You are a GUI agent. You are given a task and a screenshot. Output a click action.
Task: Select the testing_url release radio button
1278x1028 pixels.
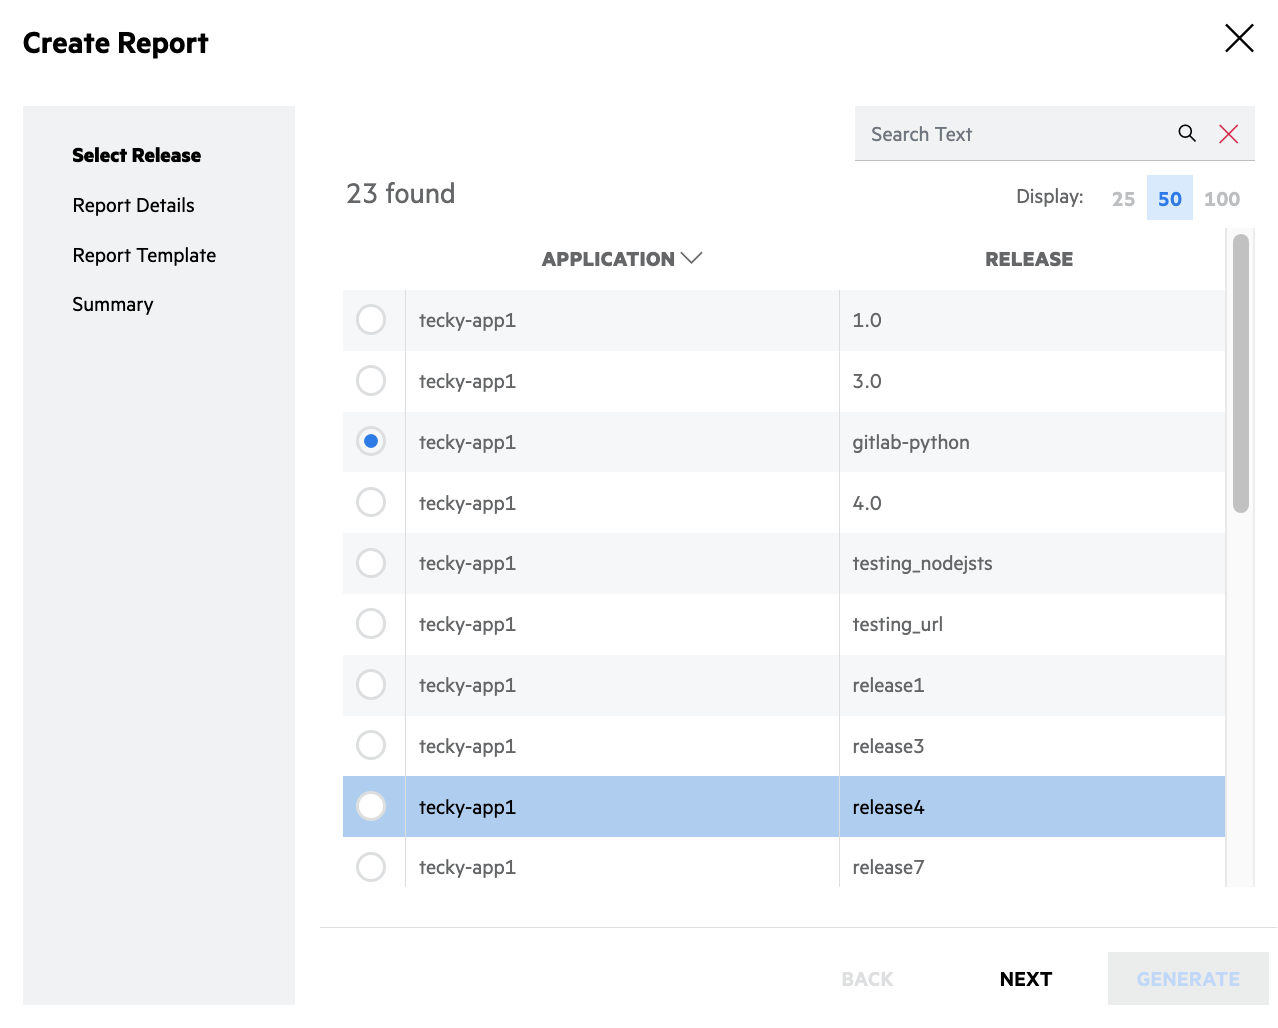(371, 624)
